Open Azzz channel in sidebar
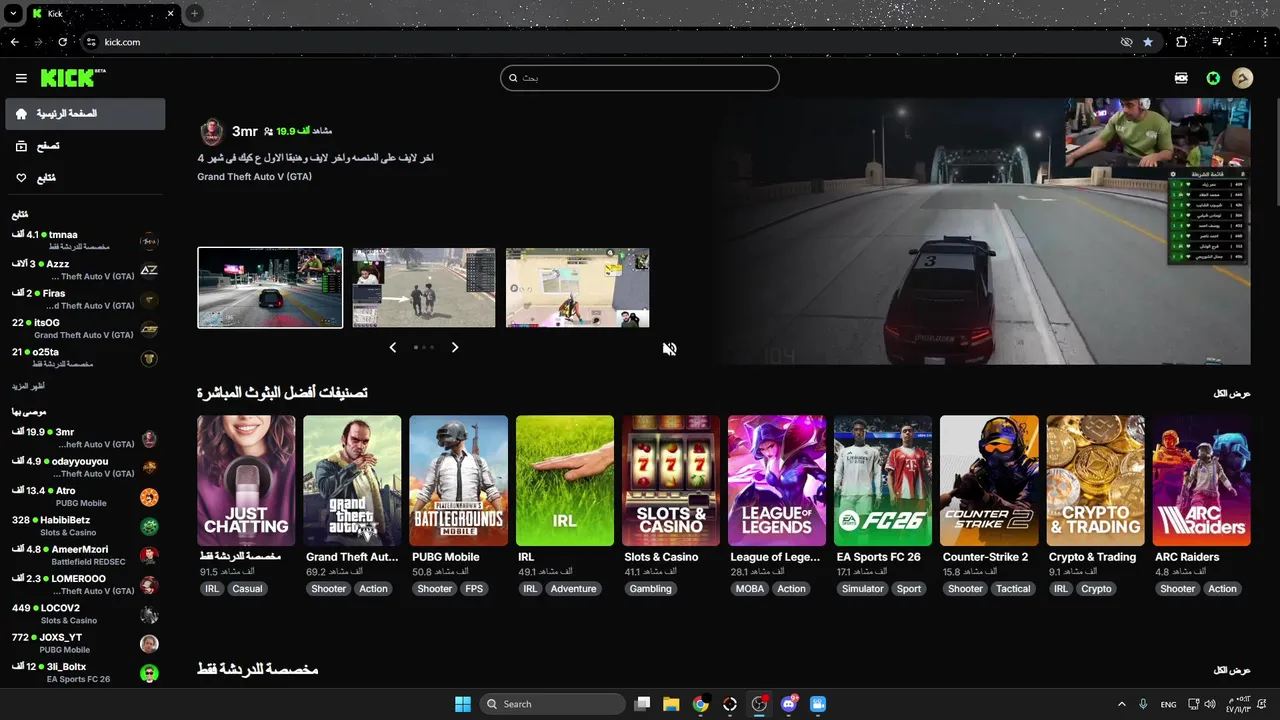Image resolution: width=1280 pixels, height=720 pixels. pyautogui.click(x=85, y=270)
